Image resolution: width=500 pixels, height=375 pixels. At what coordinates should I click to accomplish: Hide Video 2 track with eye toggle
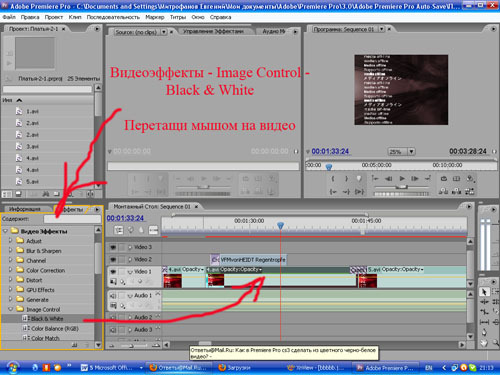pyautogui.click(x=113, y=259)
